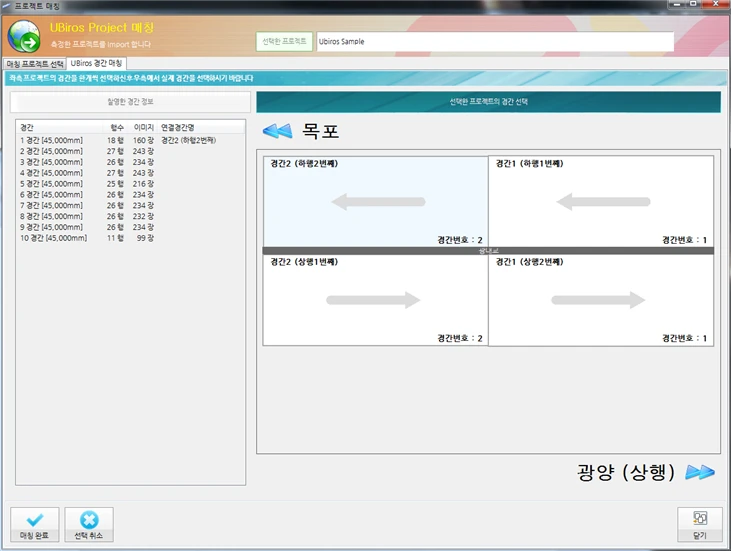Select row 10 경간 [45,000mm]

(x=130, y=238)
